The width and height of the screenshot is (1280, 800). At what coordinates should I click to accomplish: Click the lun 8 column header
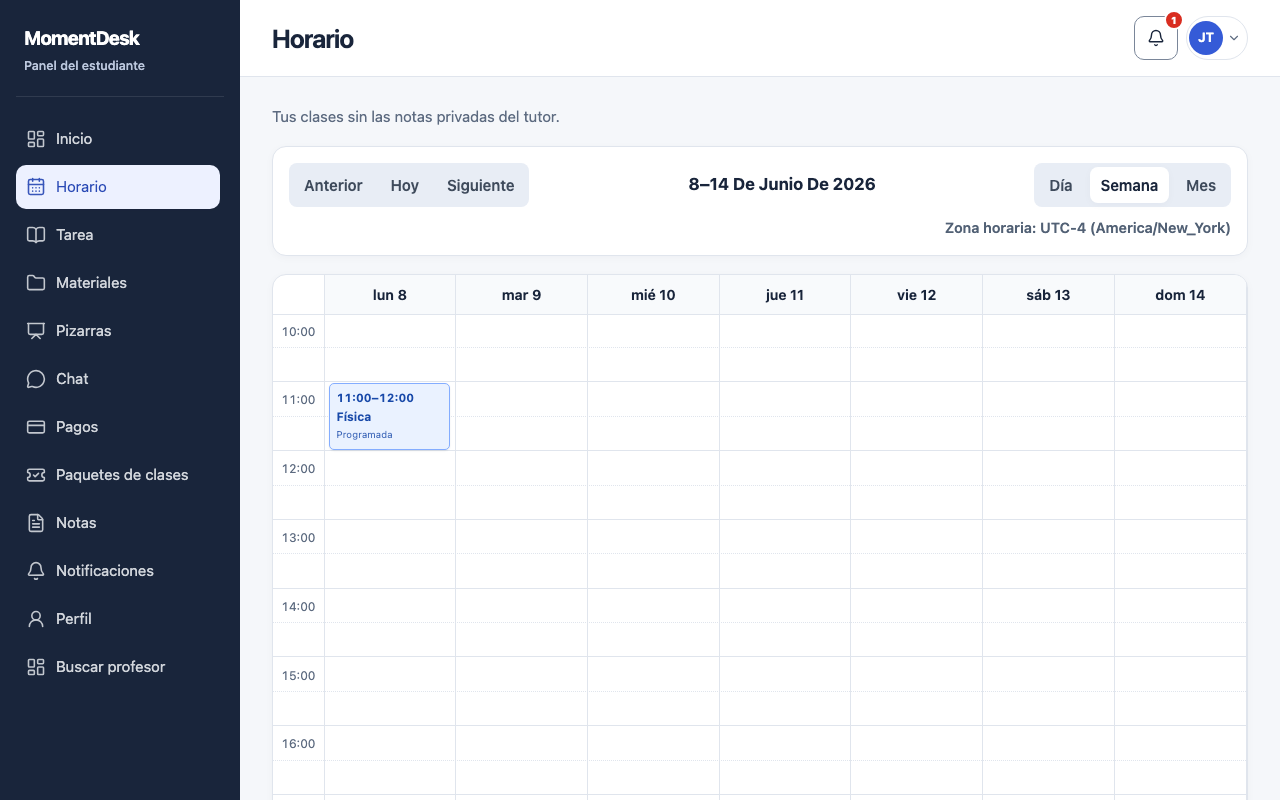tap(390, 295)
